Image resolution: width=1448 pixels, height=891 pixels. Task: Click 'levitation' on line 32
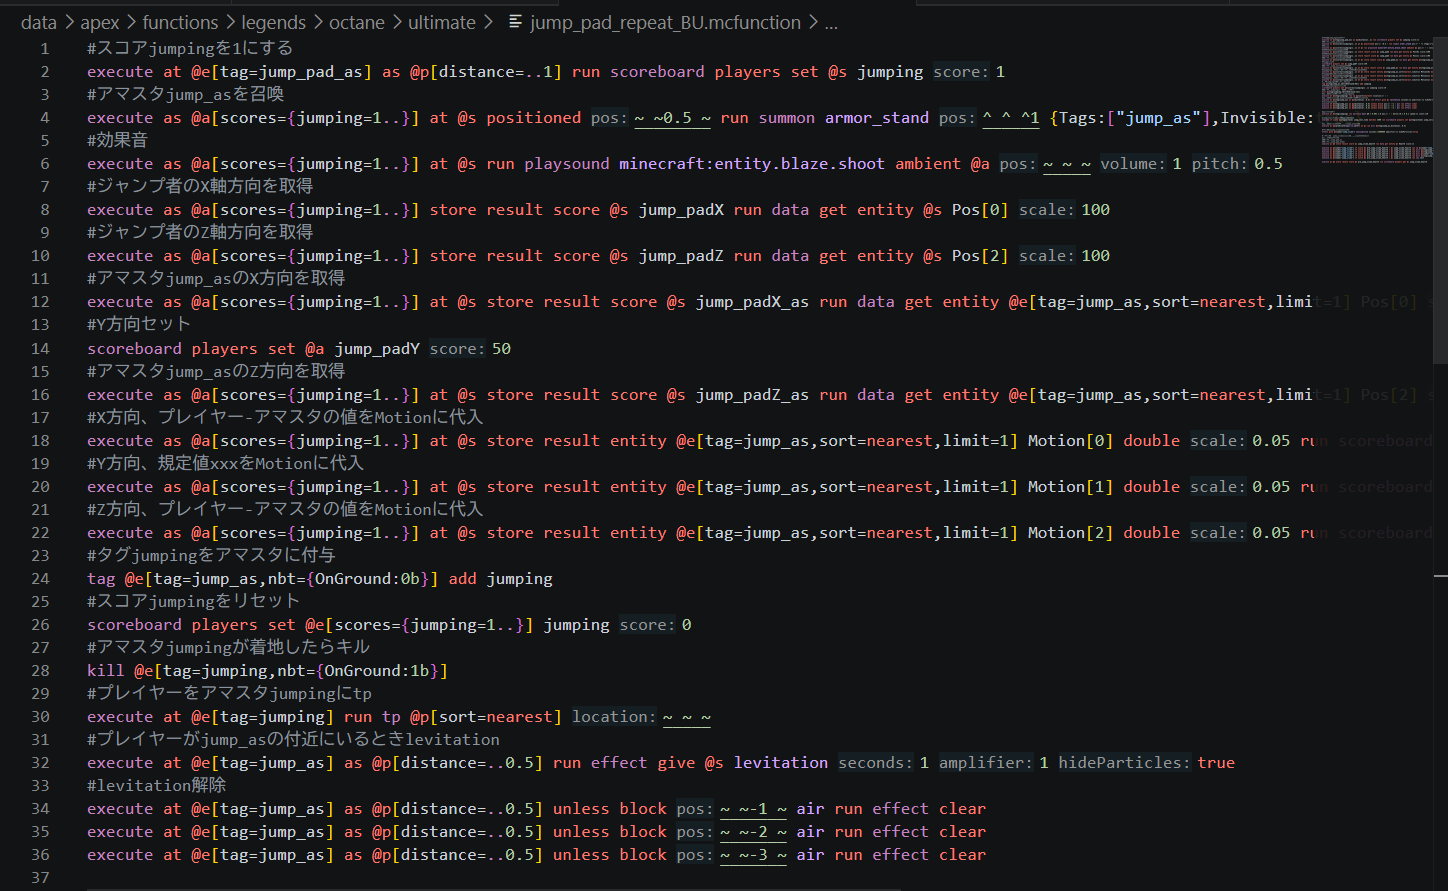point(781,763)
